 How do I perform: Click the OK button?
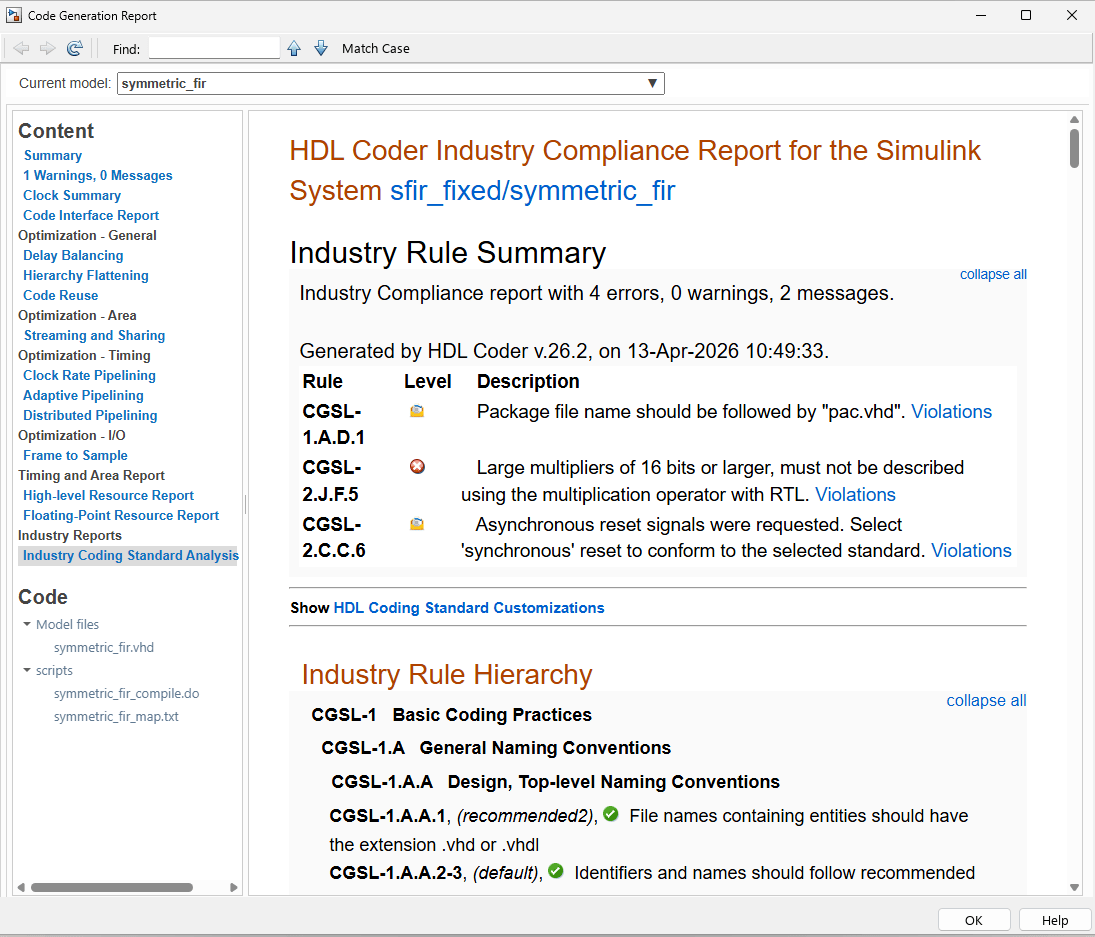click(x=973, y=920)
